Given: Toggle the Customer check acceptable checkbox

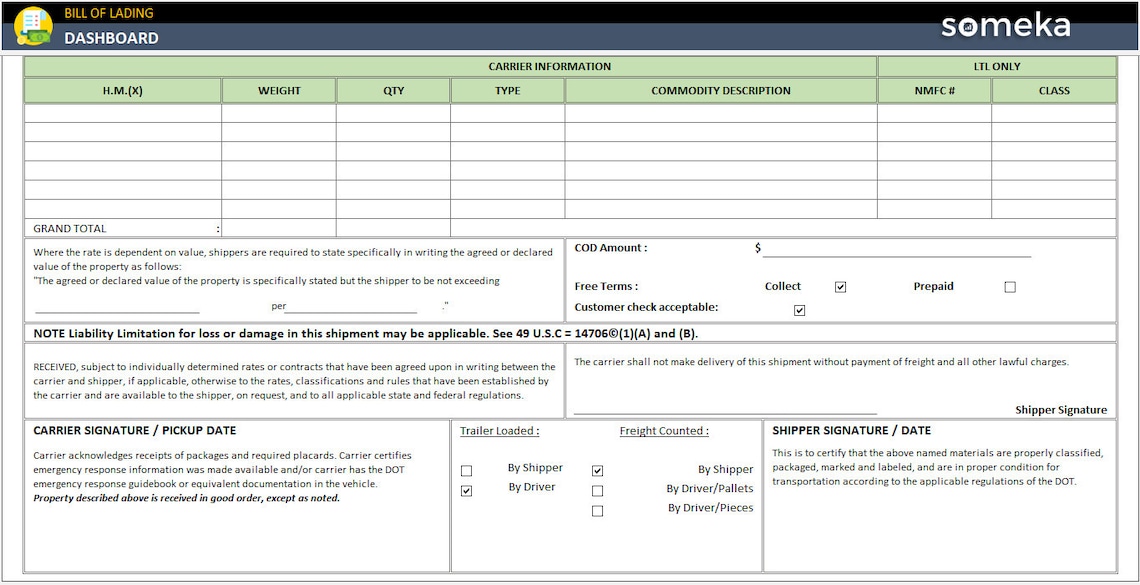Looking at the screenshot, I should [798, 309].
